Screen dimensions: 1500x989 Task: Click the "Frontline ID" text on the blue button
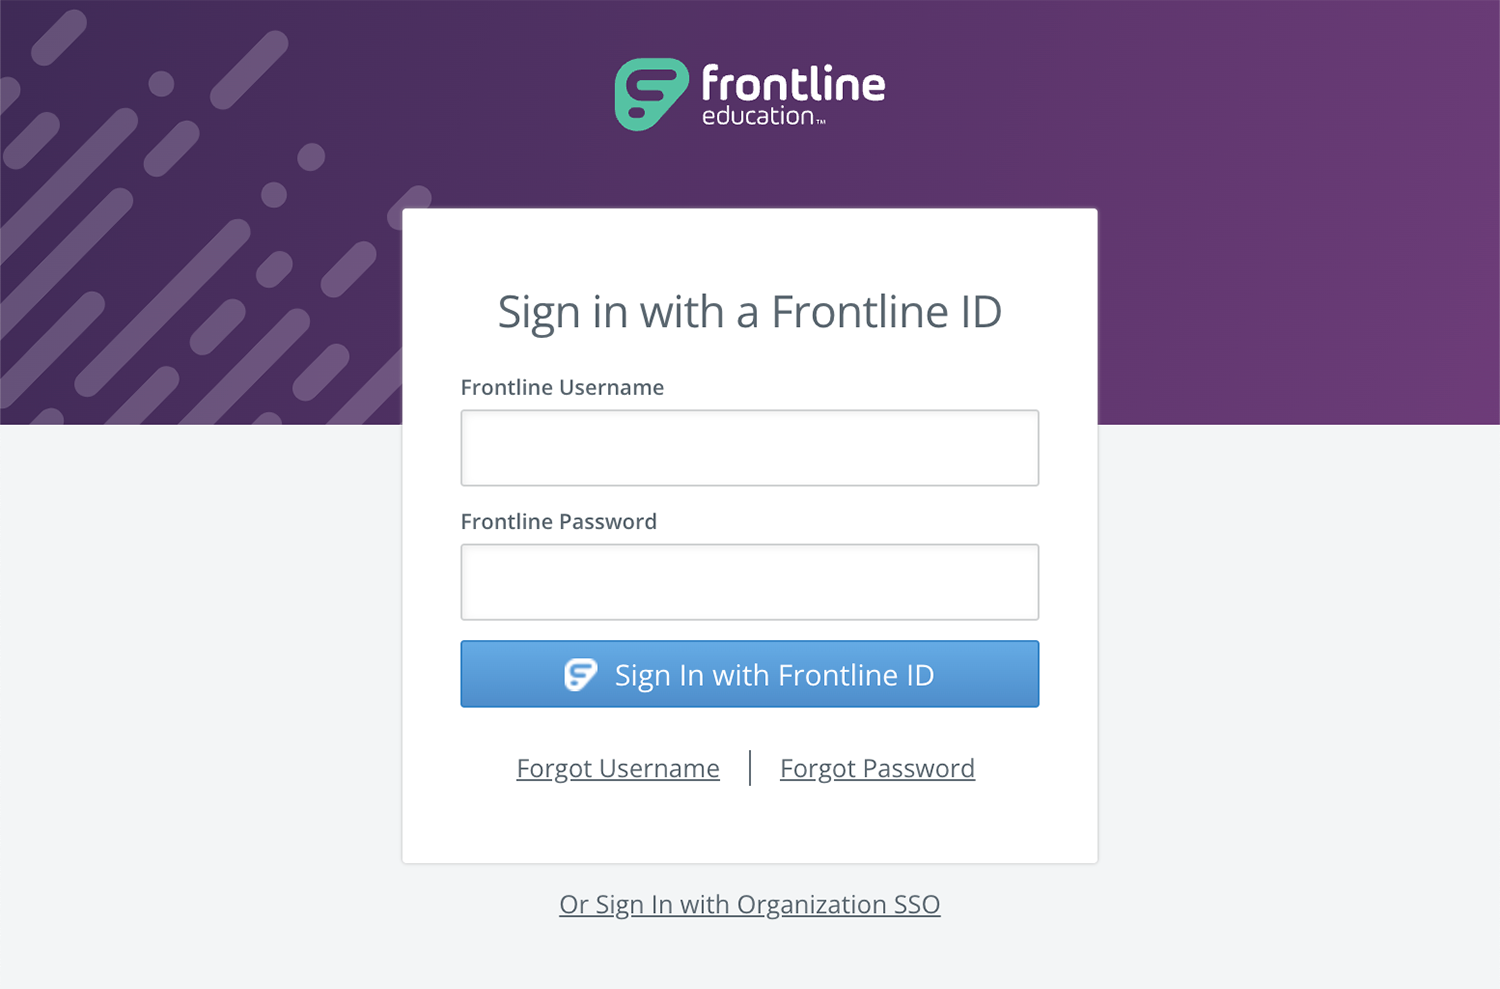coord(856,675)
